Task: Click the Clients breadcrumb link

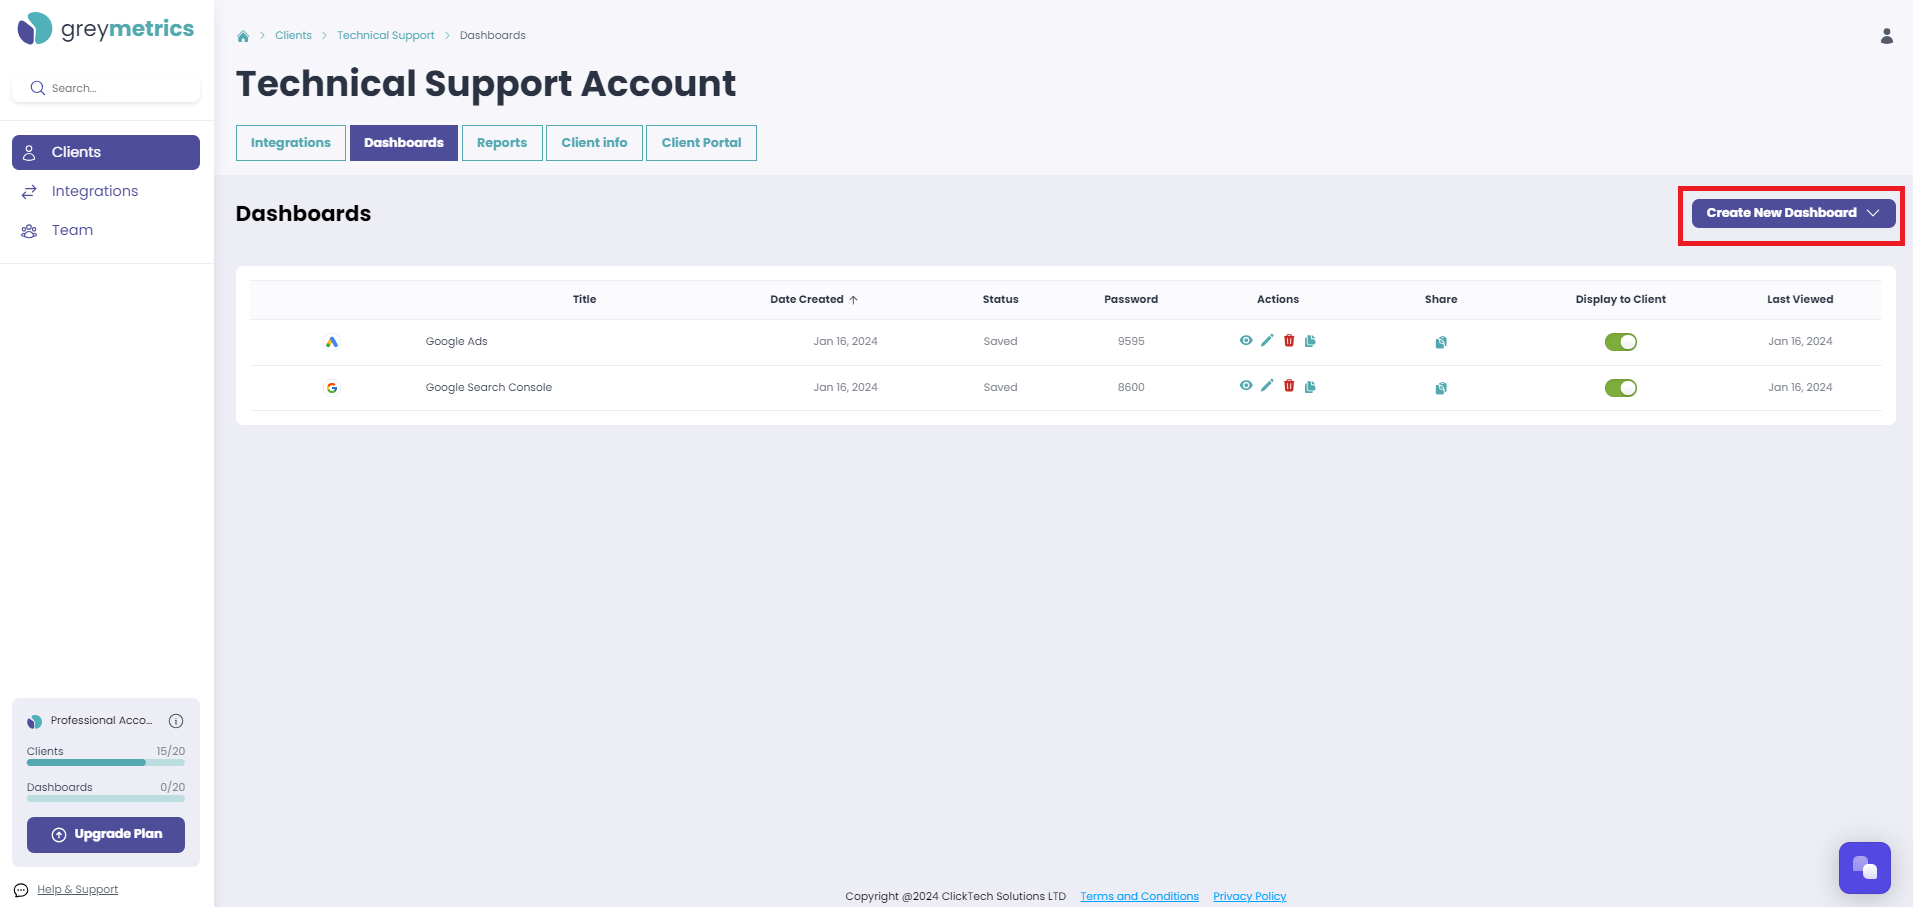Action: pyautogui.click(x=293, y=35)
